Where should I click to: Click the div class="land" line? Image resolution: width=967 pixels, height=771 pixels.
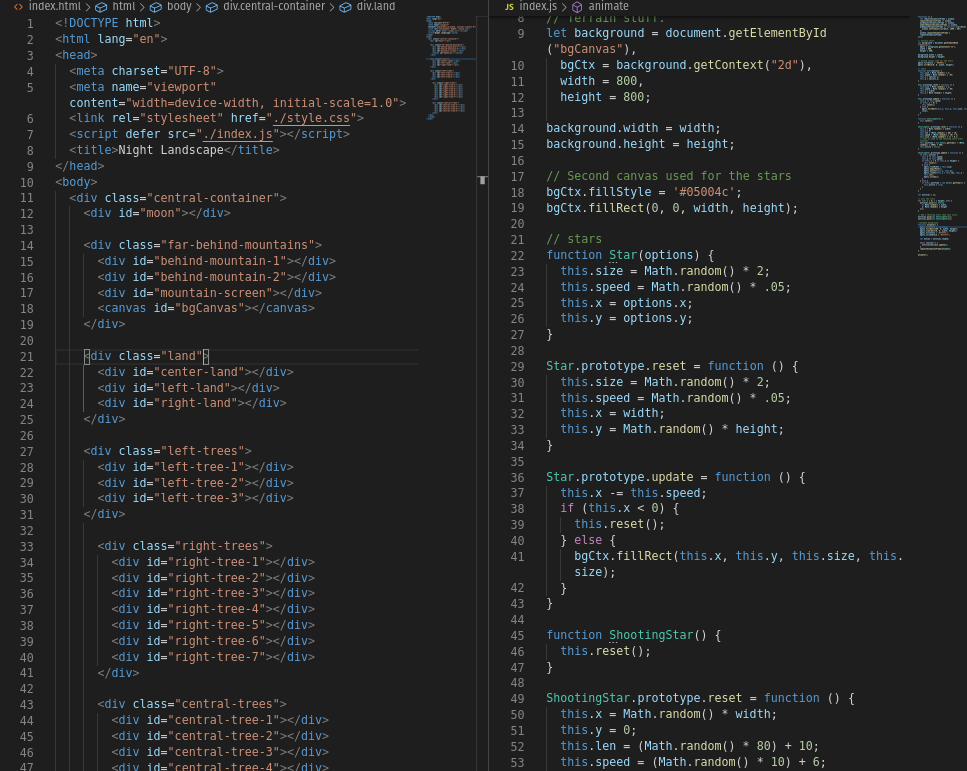146,356
